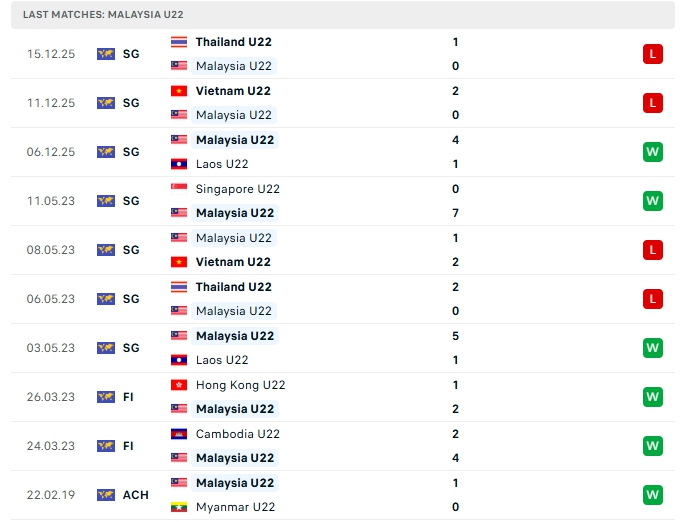This screenshot has height=522, width=687.
Task: Click the red L badge for 15.12.25
Action: coord(653,54)
